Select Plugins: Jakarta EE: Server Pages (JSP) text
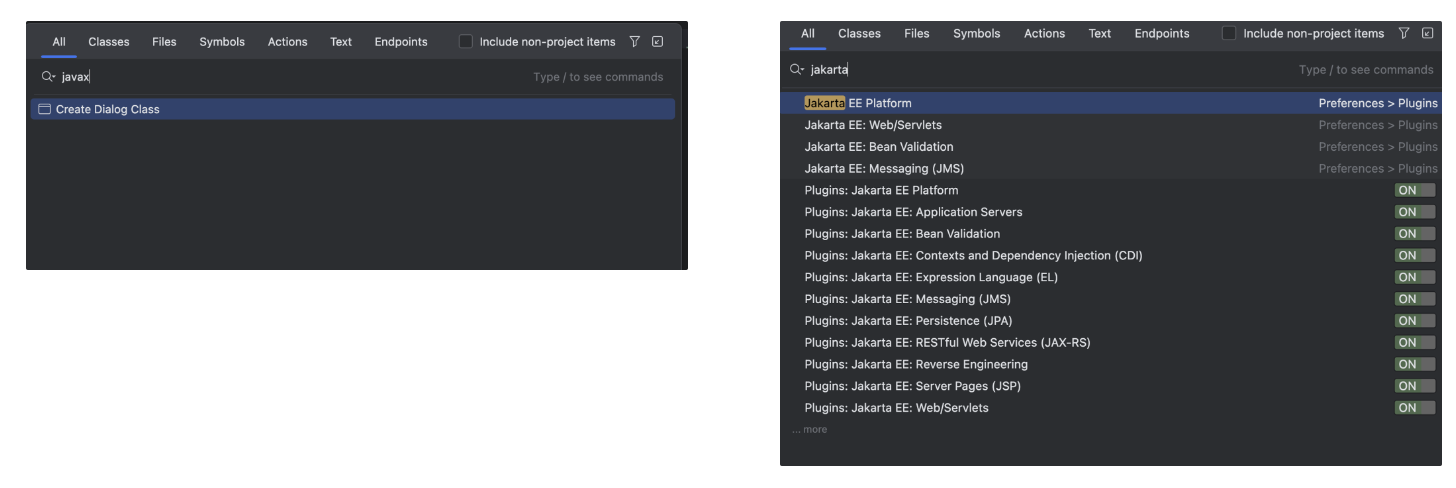 pos(912,386)
